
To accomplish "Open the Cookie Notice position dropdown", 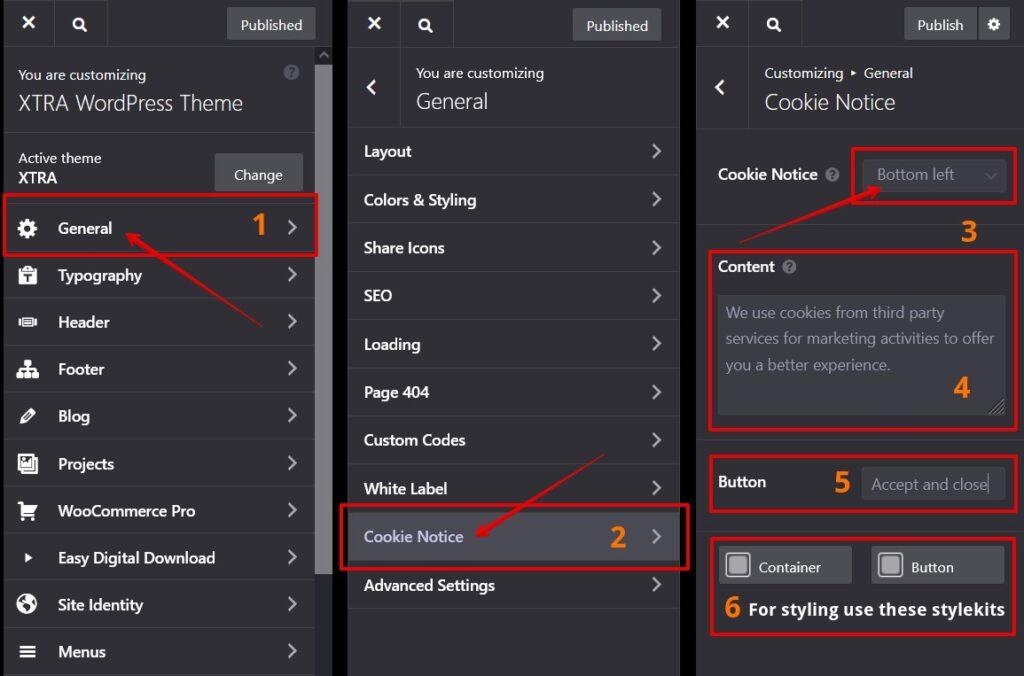I will (x=934, y=174).
